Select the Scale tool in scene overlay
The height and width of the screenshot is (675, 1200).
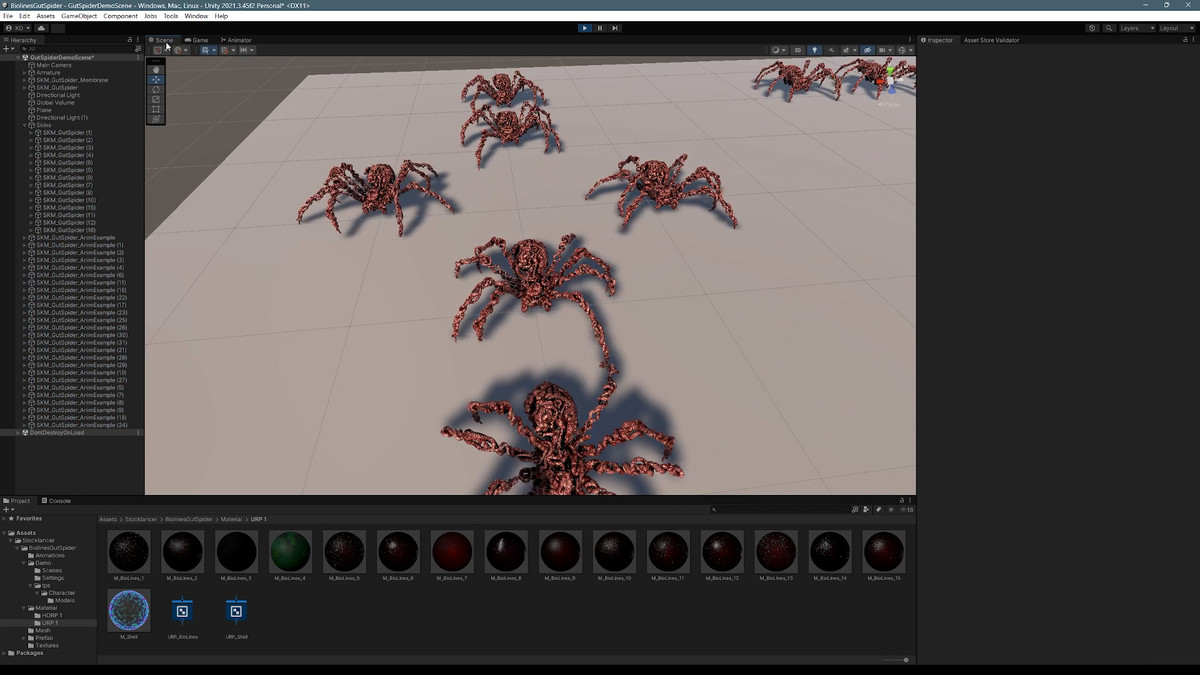tap(156, 100)
